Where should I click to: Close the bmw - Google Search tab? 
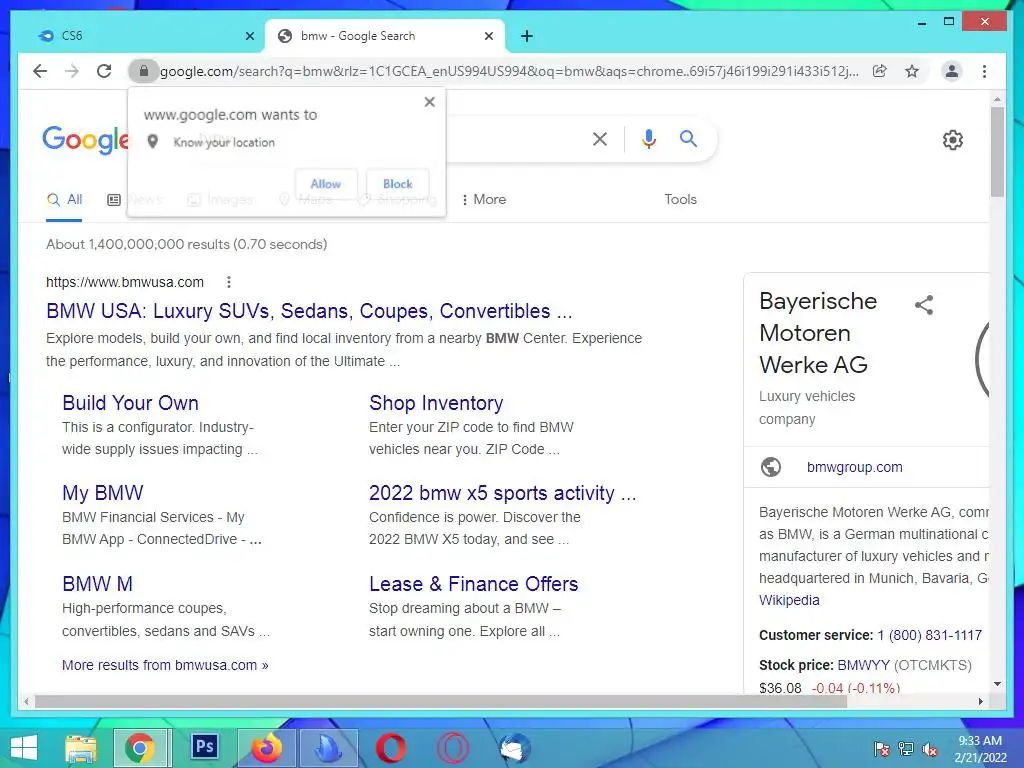tap(488, 37)
